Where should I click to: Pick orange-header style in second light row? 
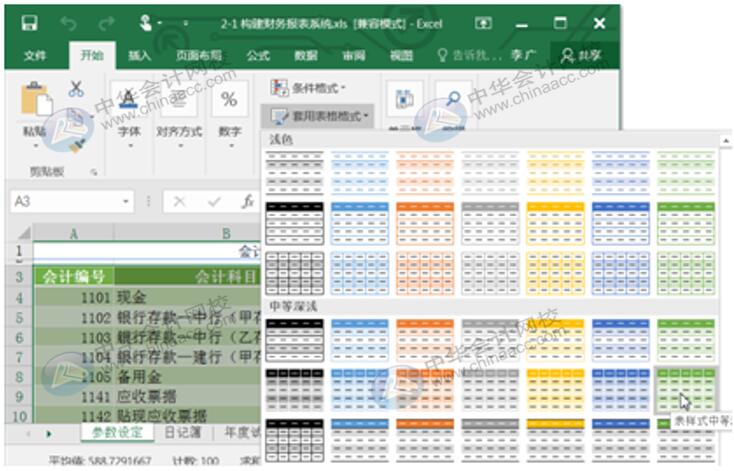[x=425, y=223]
